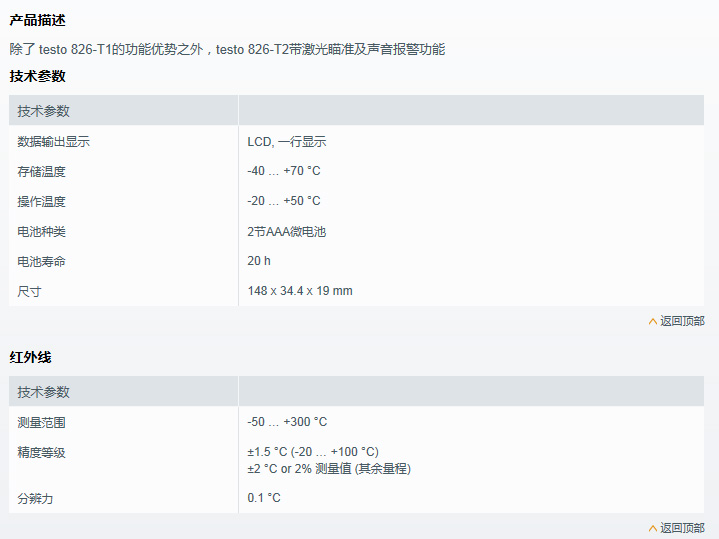Click the caret icon below the 尺寸 row
Viewport: 719px width, 539px height.
653,322
